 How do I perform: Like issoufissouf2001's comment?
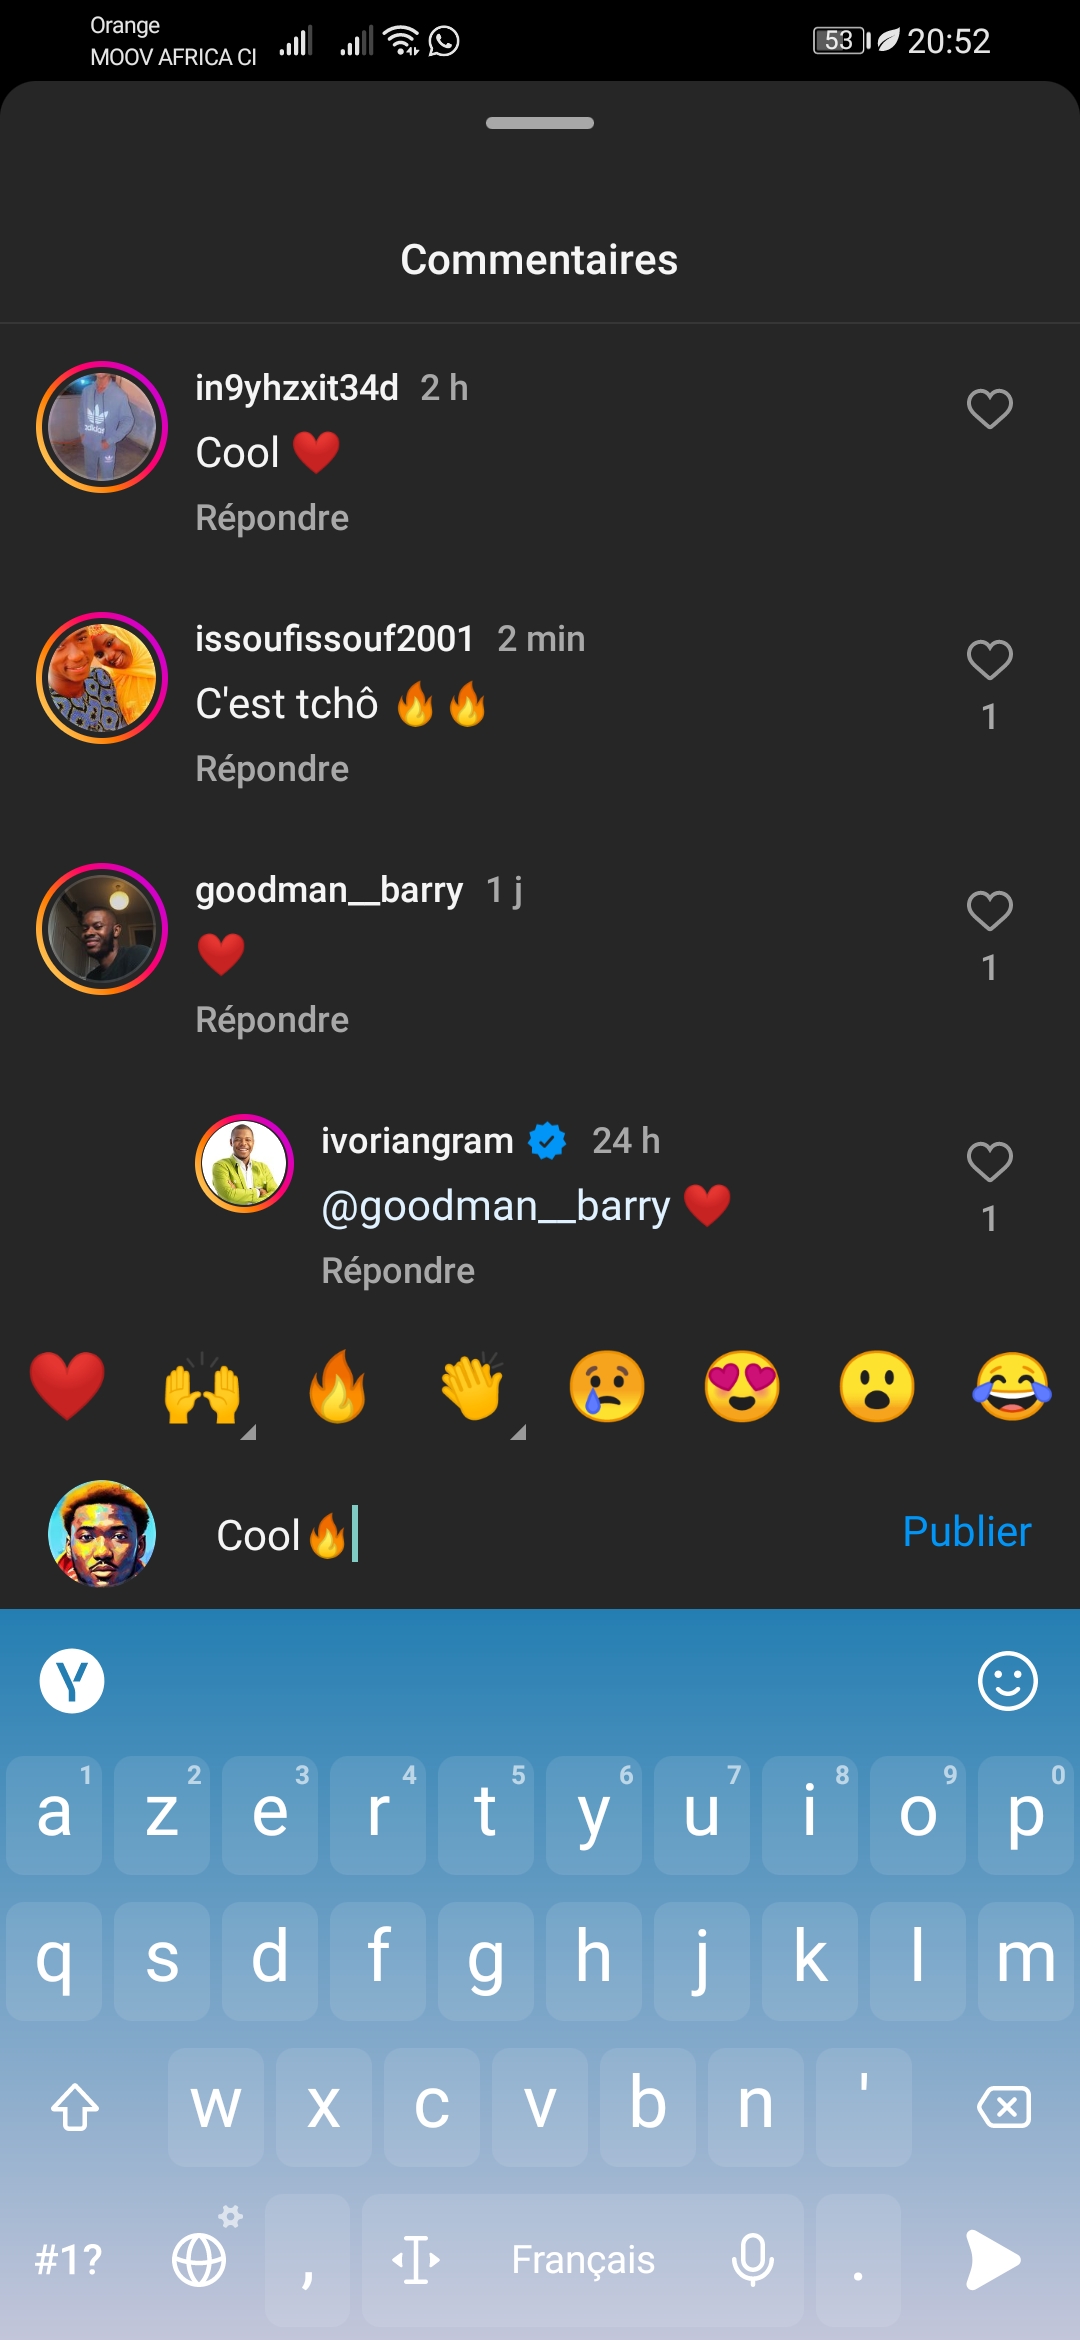point(989,660)
